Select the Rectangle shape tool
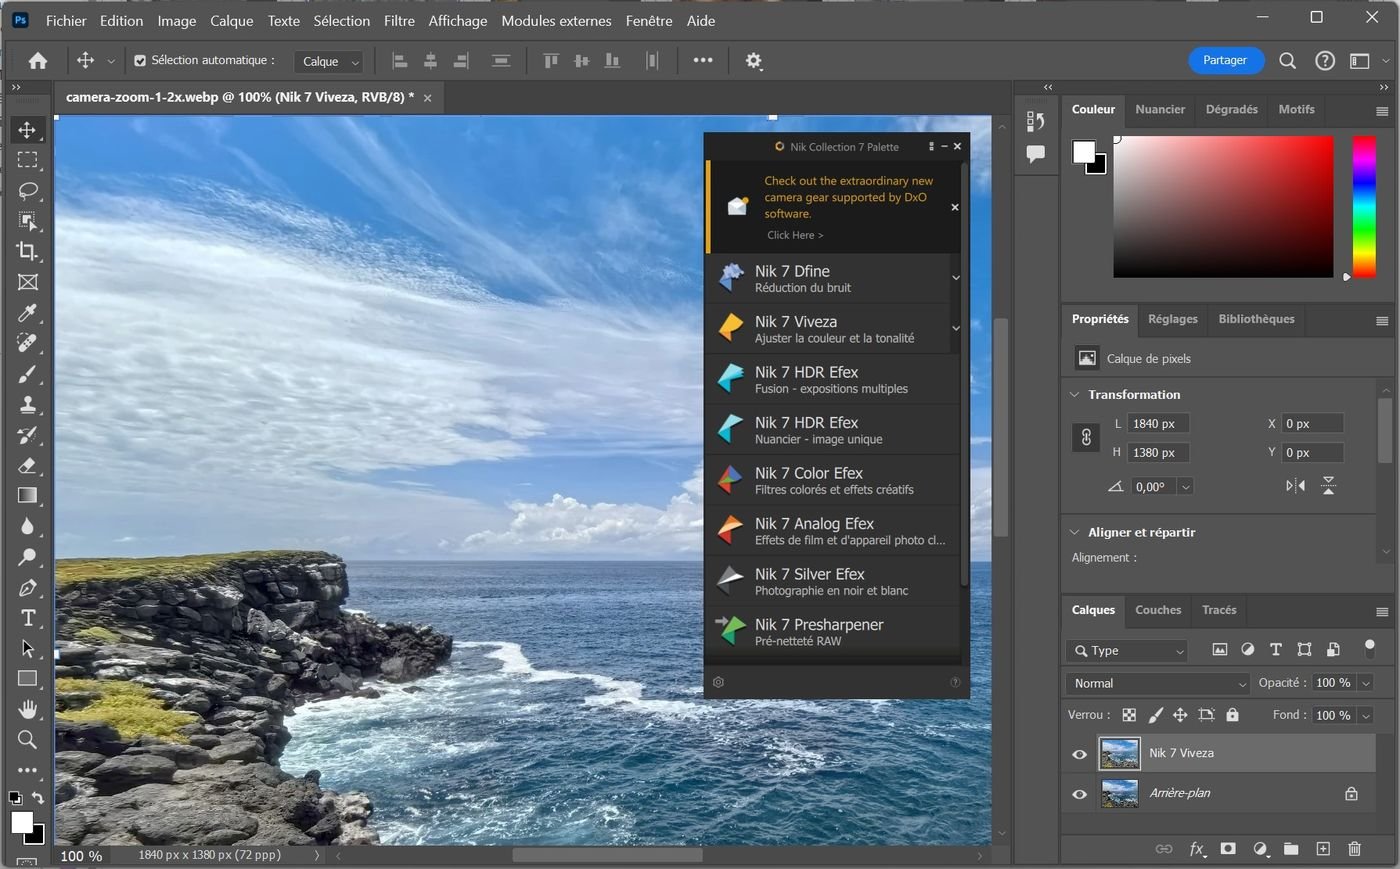The image size is (1400, 869). pos(28,679)
